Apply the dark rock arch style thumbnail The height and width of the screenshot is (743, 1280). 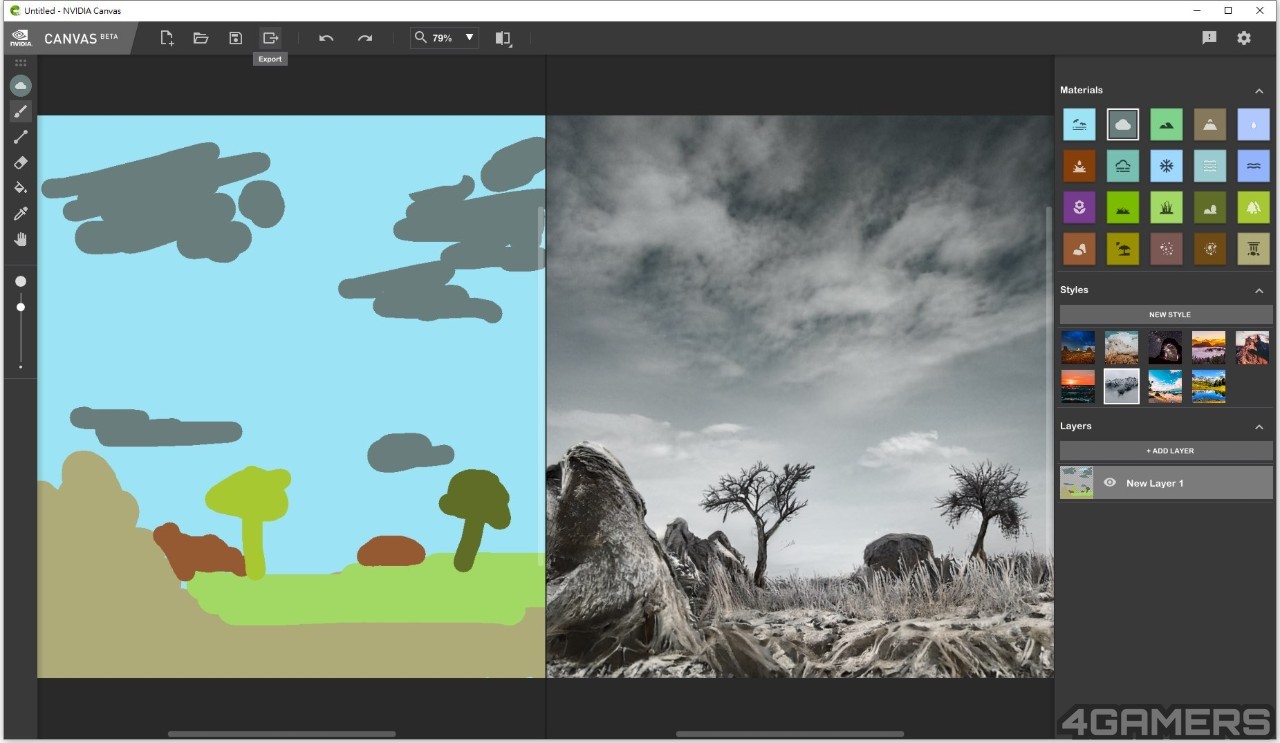pyautogui.click(x=1165, y=347)
